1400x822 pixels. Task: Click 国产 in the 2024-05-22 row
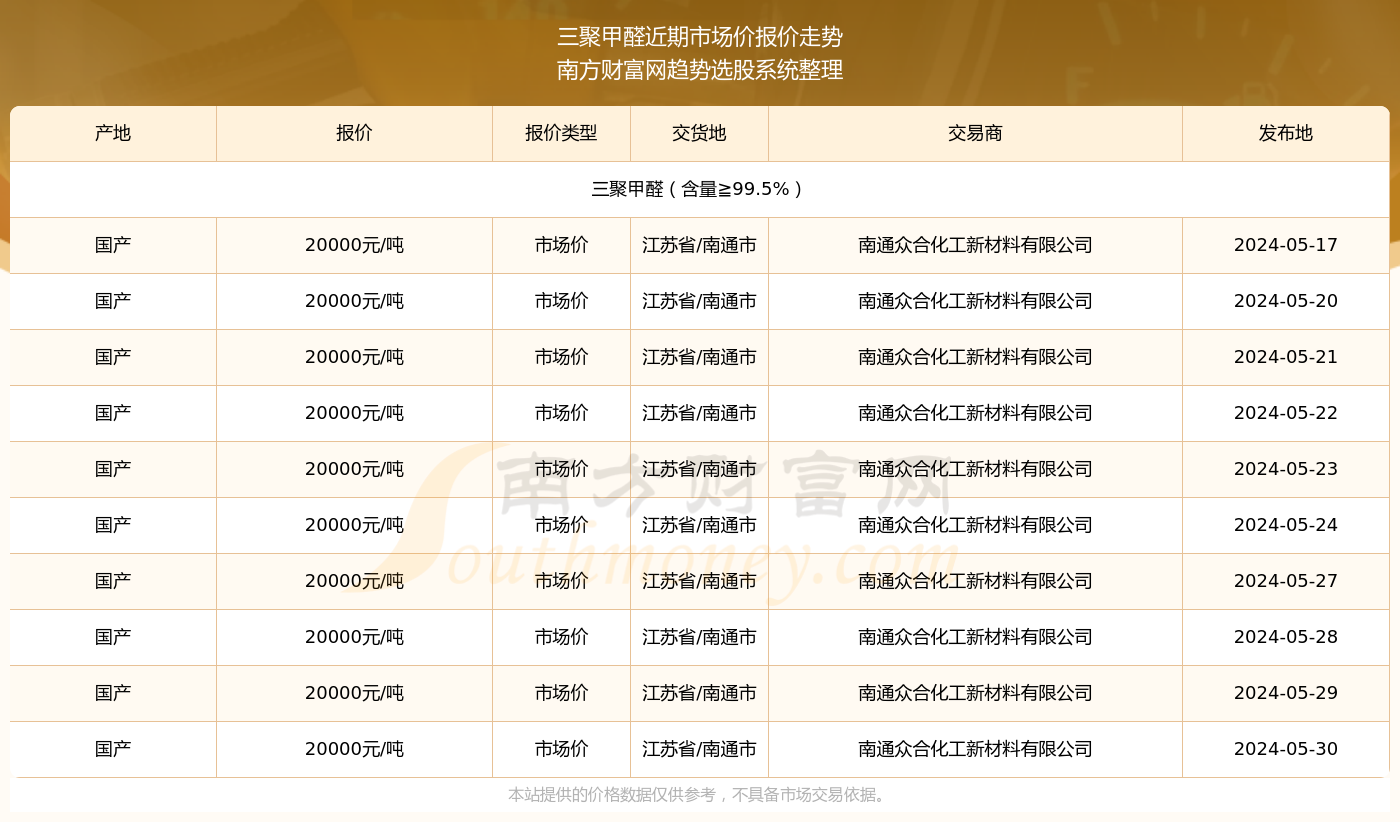click(113, 413)
